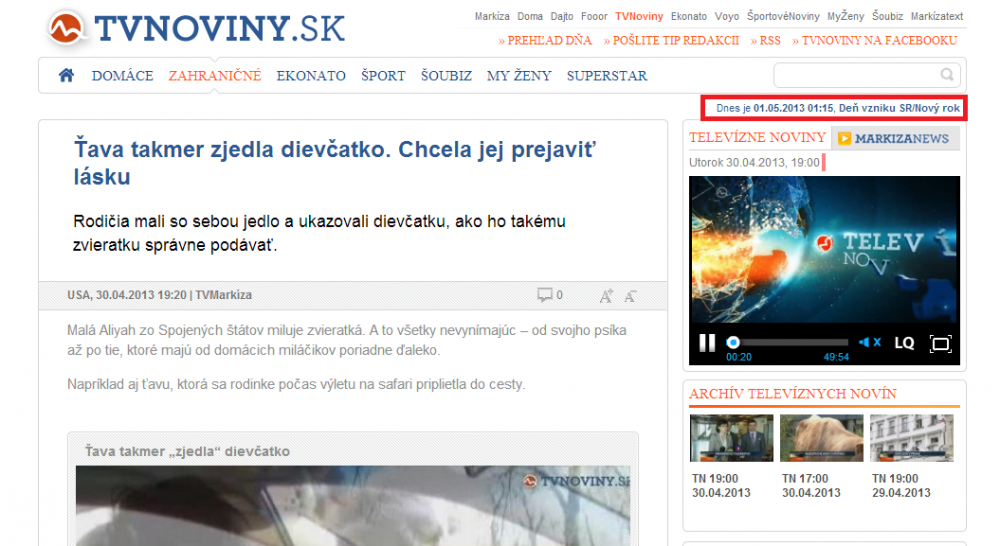Open the TVNoviny top link
This screenshot has width=1000, height=546.
(639, 17)
